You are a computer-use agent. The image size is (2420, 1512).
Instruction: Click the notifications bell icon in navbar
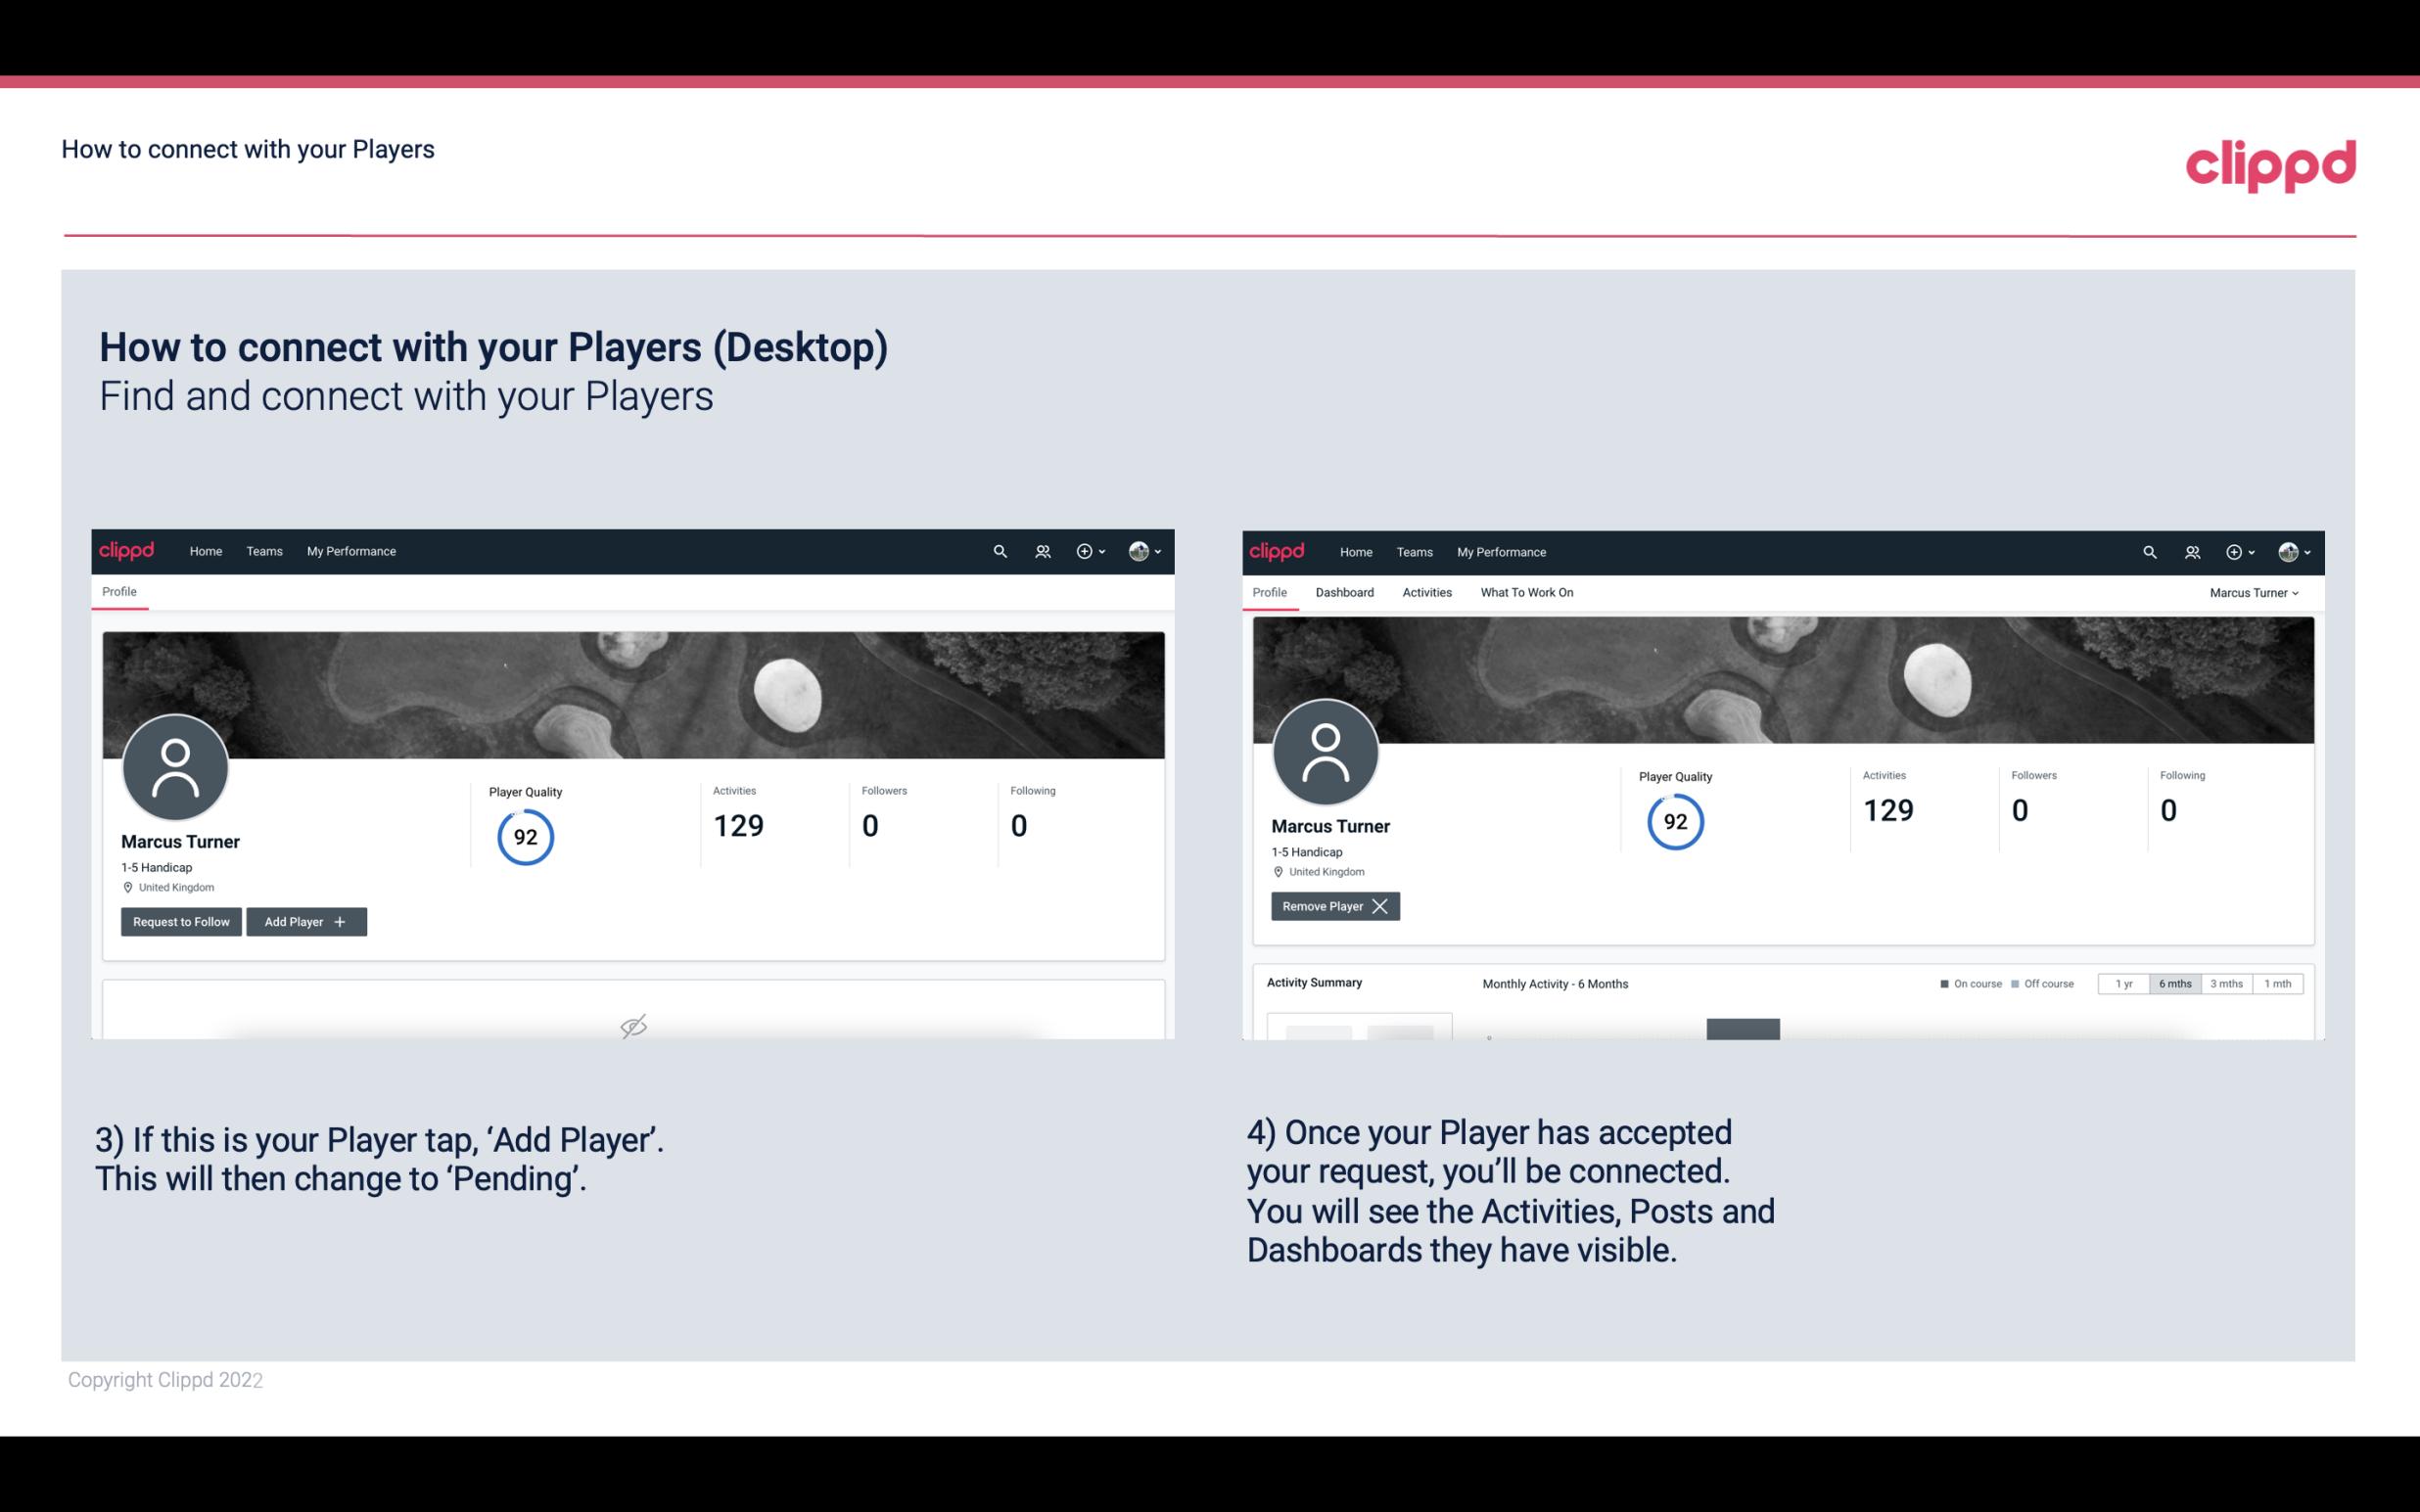point(1040,552)
